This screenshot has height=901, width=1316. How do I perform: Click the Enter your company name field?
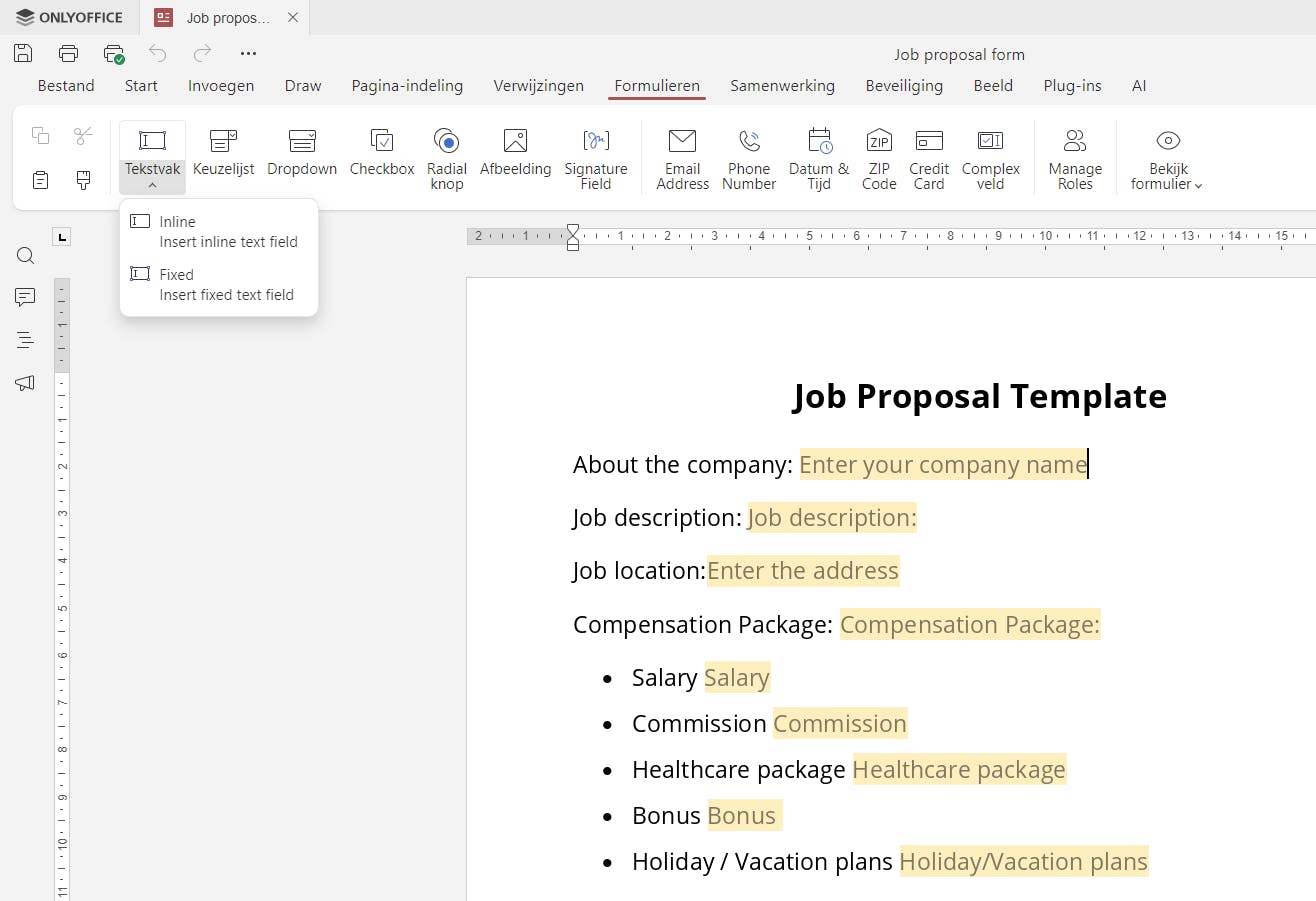click(941, 464)
